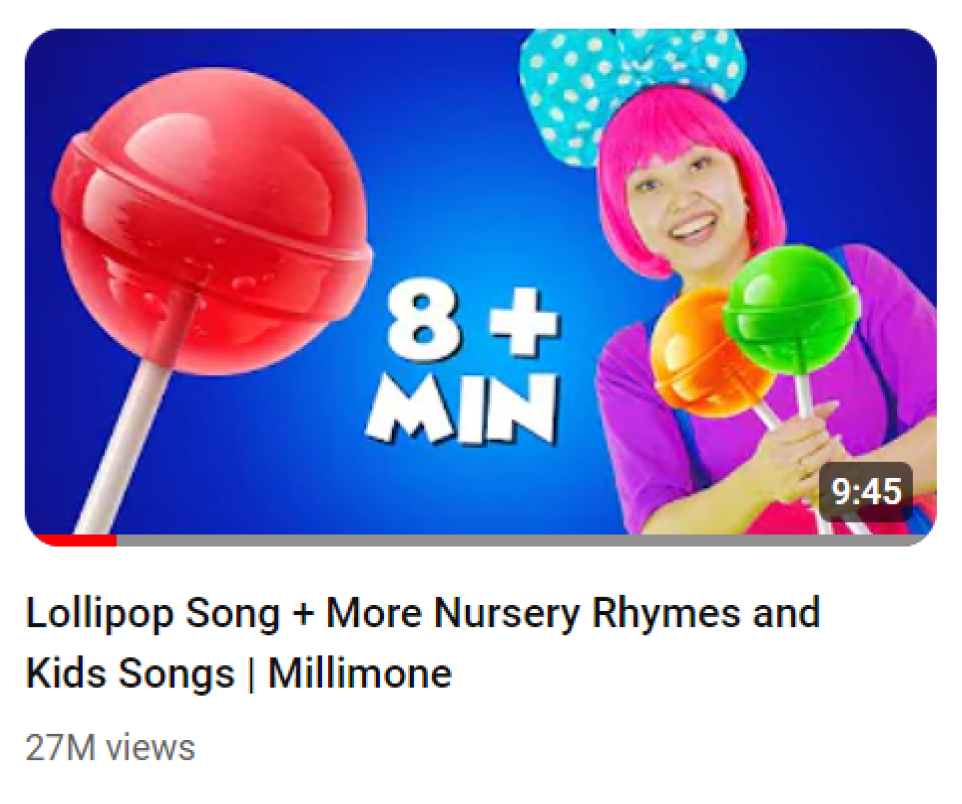The width and height of the screenshot is (962, 804).
Task: Click the plus sign beside the 8
Action: coord(526,322)
